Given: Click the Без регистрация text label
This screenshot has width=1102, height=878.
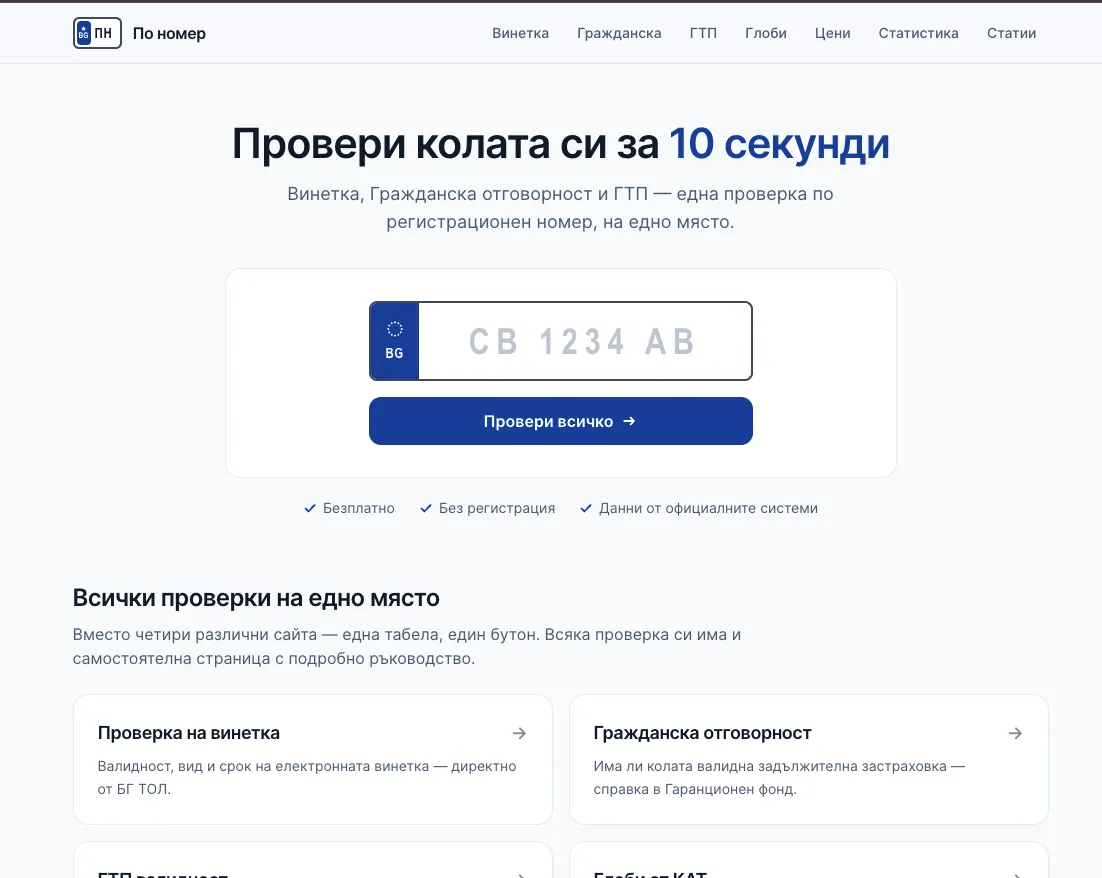Looking at the screenshot, I should [x=497, y=508].
